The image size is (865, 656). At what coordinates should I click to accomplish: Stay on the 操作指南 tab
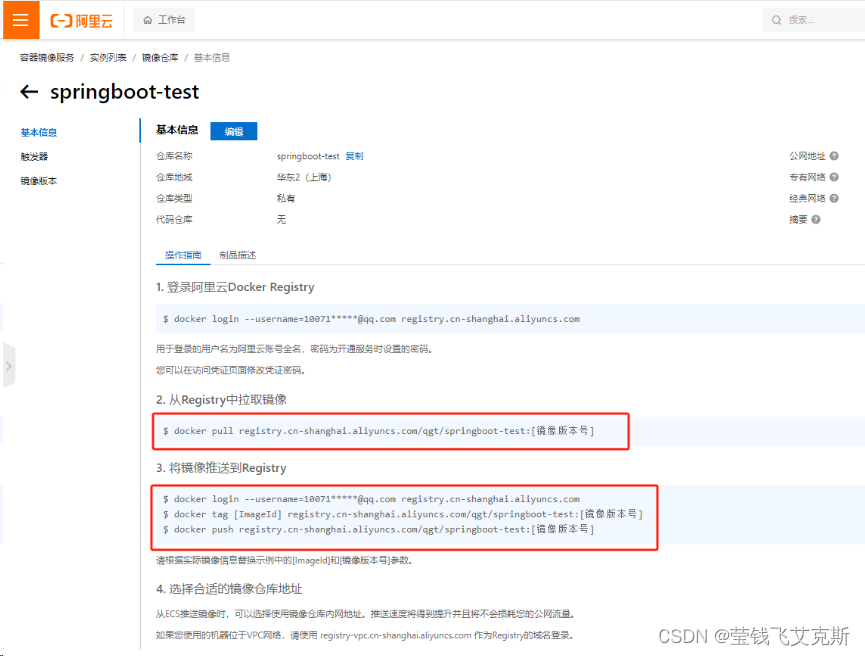pyautogui.click(x=183, y=254)
